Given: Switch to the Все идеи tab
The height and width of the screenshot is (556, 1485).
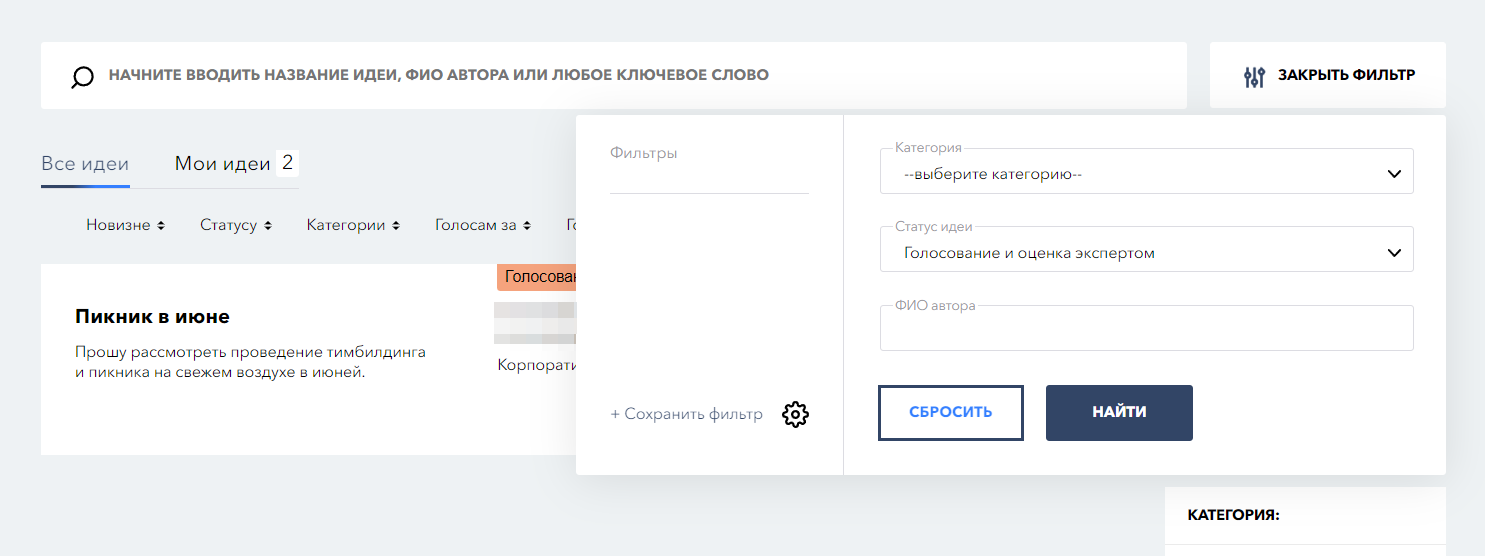Looking at the screenshot, I should click(x=85, y=164).
